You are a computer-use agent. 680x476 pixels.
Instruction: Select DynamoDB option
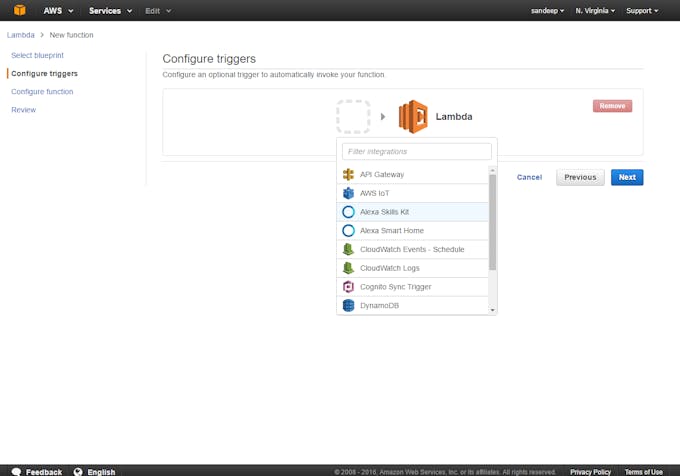[x=413, y=305]
